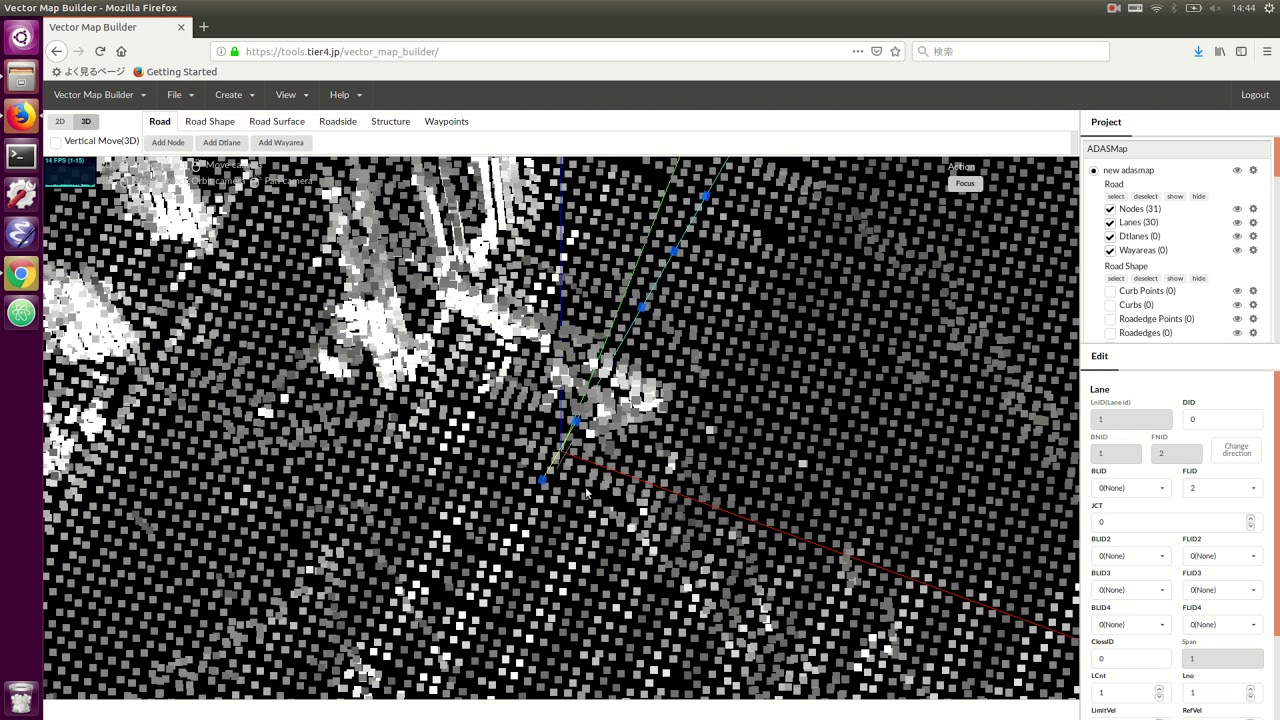The width and height of the screenshot is (1280, 720).
Task: Check the Curb Points (0) checkbox
Action: 1110,291
